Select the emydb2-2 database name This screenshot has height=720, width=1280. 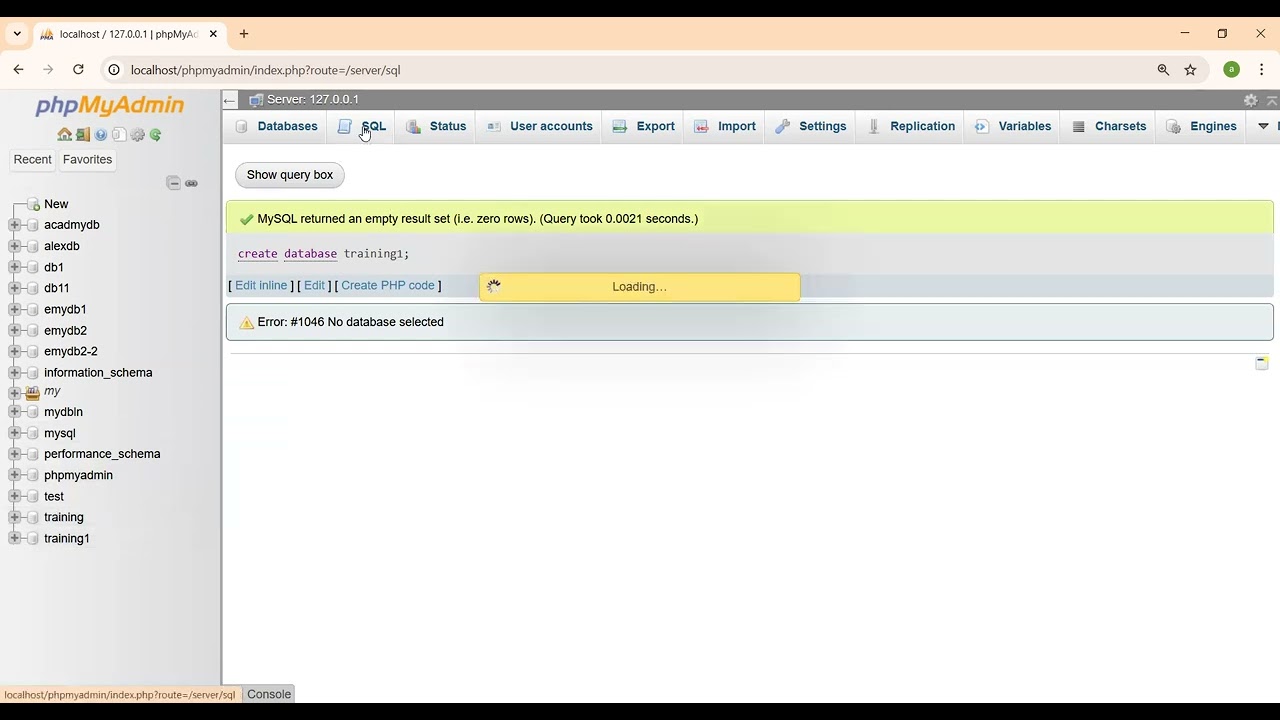[71, 351]
